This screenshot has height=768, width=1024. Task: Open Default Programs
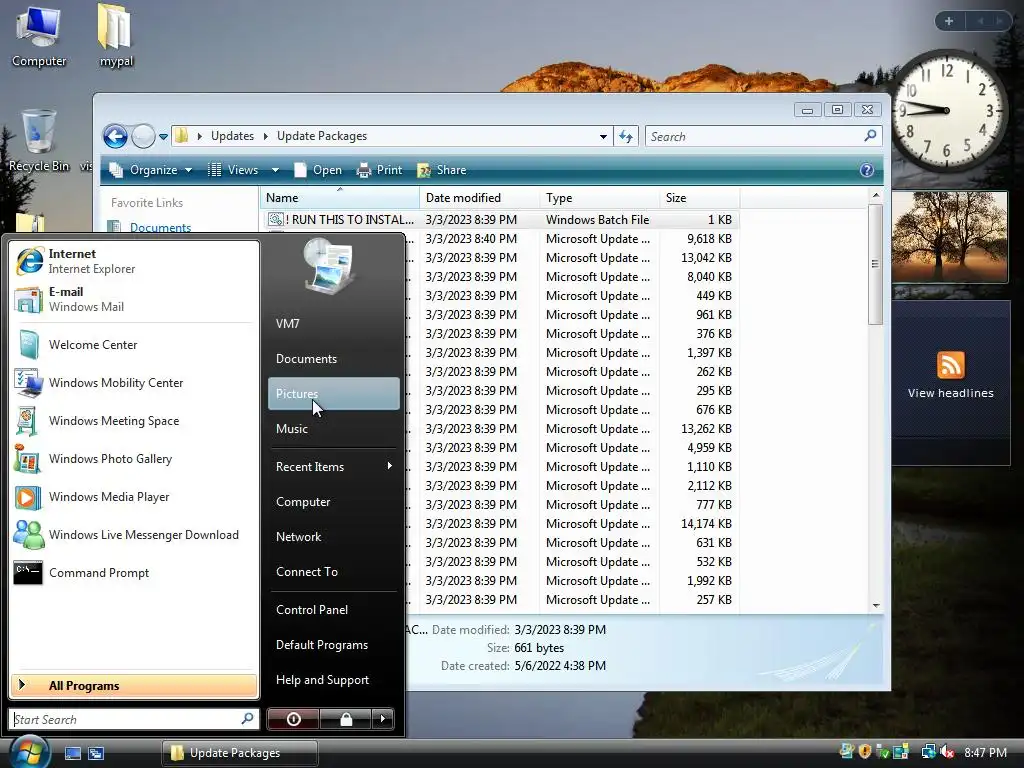pos(334,645)
